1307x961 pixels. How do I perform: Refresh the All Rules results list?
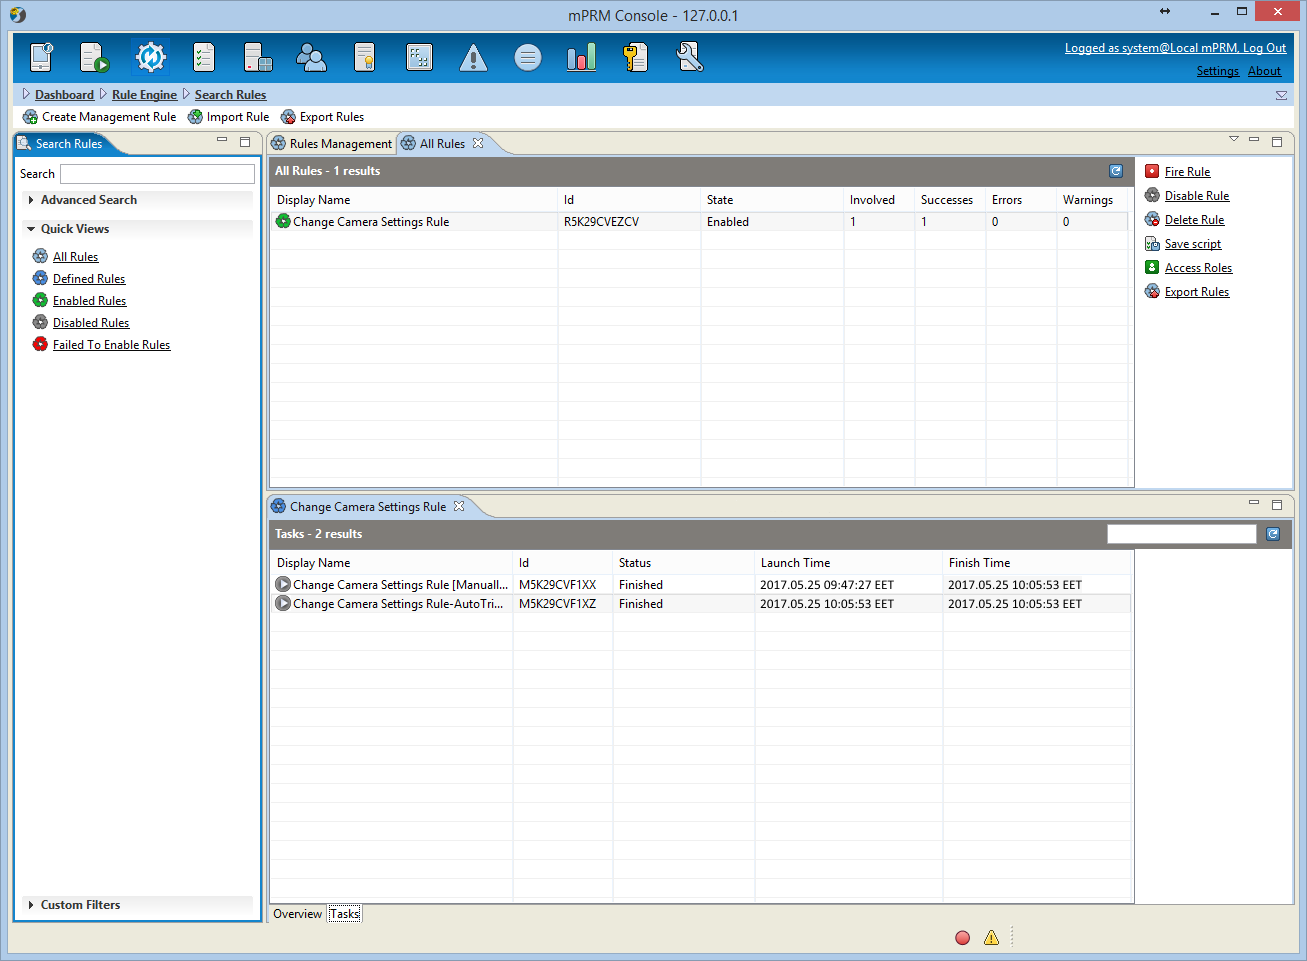tap(1116, 171)
